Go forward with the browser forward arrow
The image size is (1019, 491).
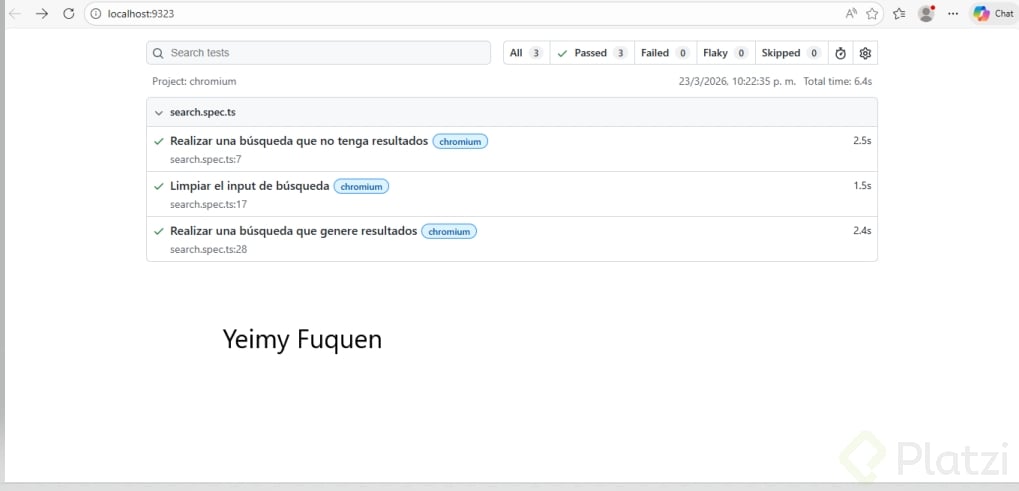(42, 14)
